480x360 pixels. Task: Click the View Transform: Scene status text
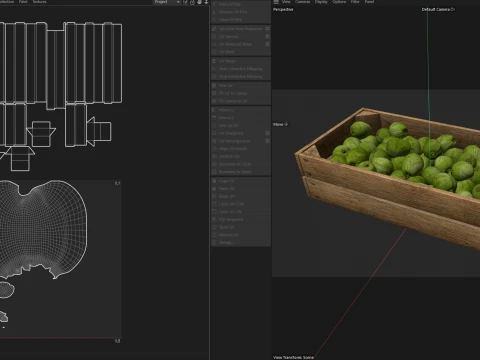point(293,357)
